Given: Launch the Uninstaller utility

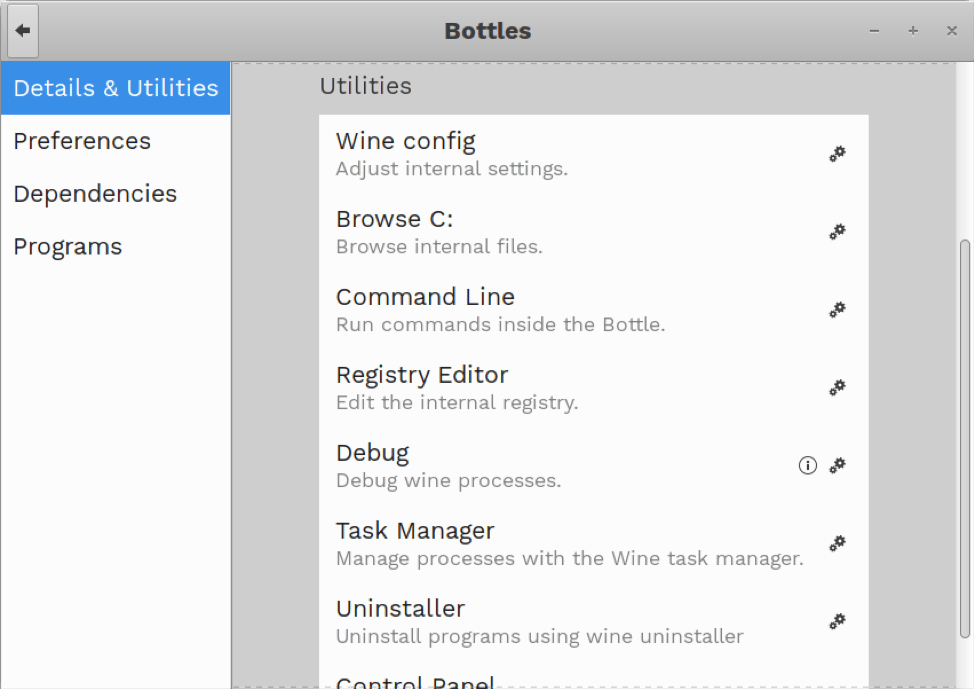Looking at the screenshot, I should click(x=400, y=608).
